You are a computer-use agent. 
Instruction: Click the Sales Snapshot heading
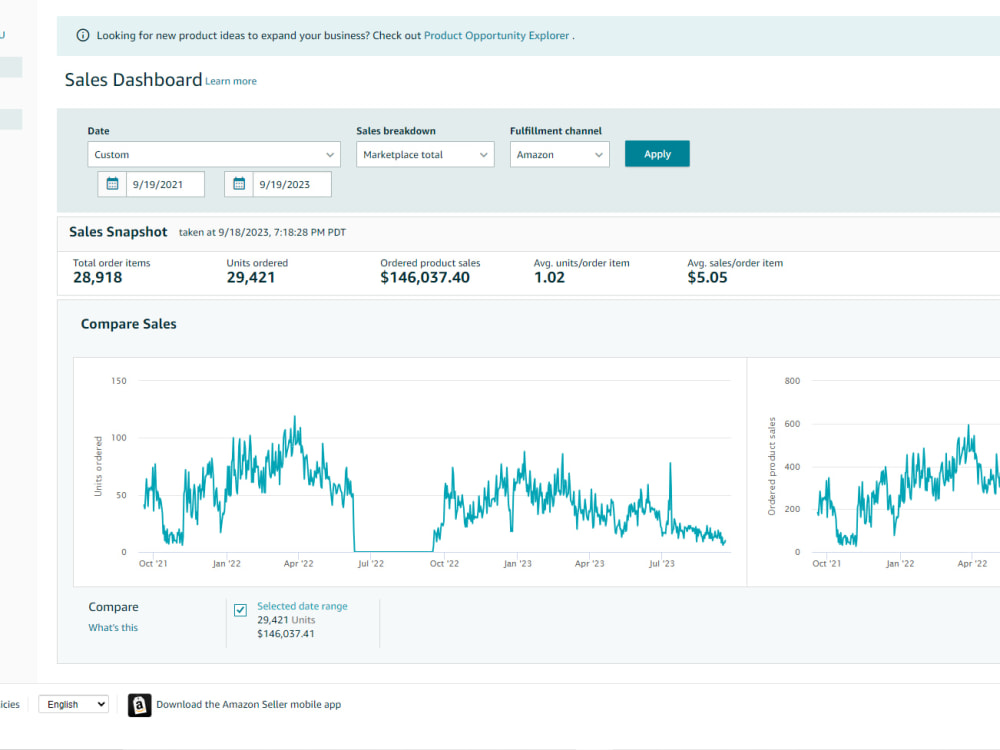118,232
